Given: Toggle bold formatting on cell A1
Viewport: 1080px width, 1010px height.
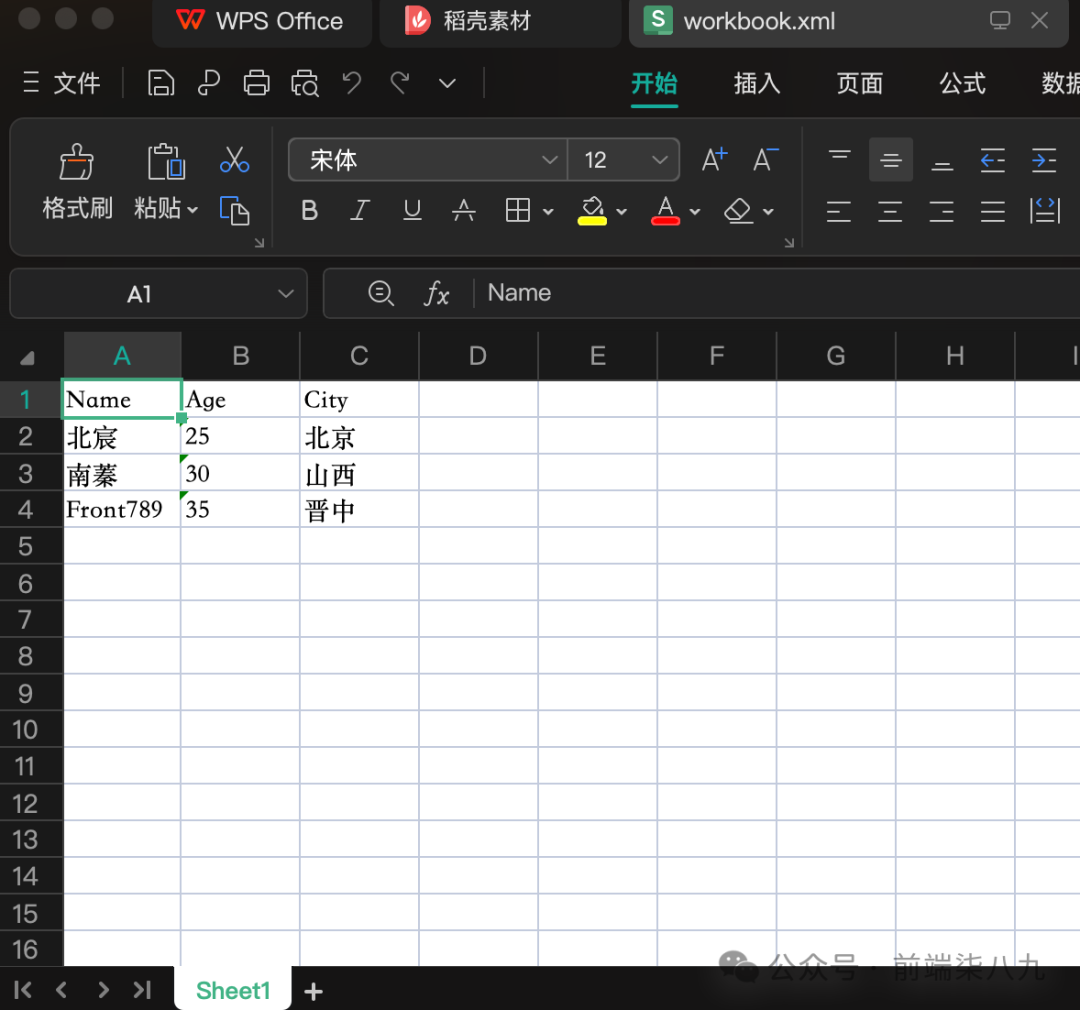Looking at the screenshot, I should [309, 210].
